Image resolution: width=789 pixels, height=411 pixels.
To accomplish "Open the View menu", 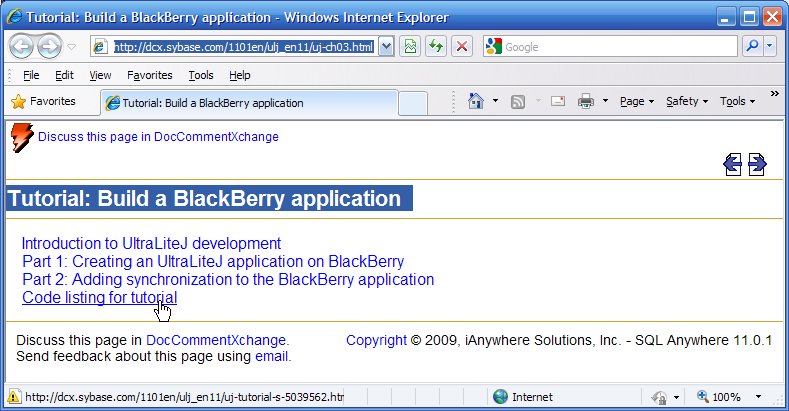I will point(100,75).
